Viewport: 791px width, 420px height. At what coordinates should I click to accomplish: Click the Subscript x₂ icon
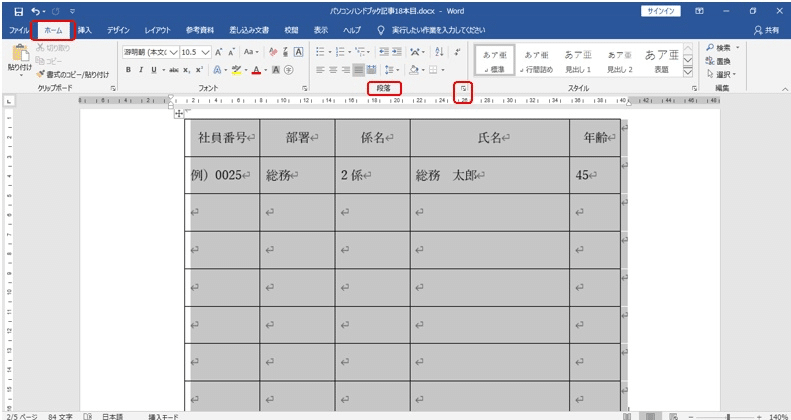tap(187, 70)
